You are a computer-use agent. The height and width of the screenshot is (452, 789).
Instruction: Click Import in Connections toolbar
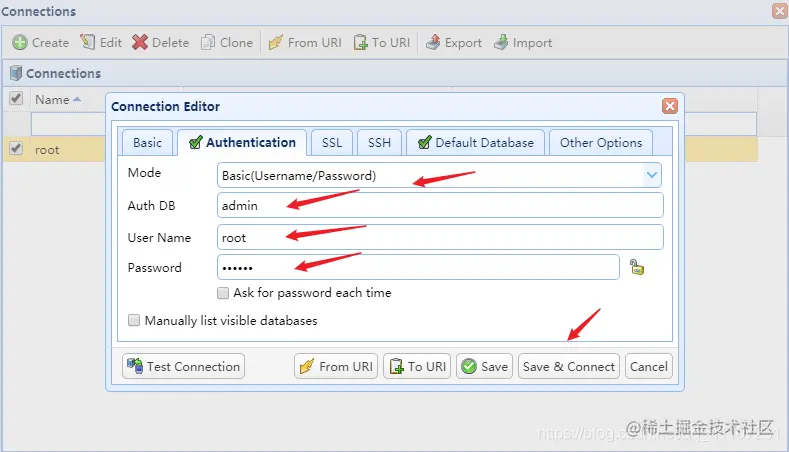point(523,43)
